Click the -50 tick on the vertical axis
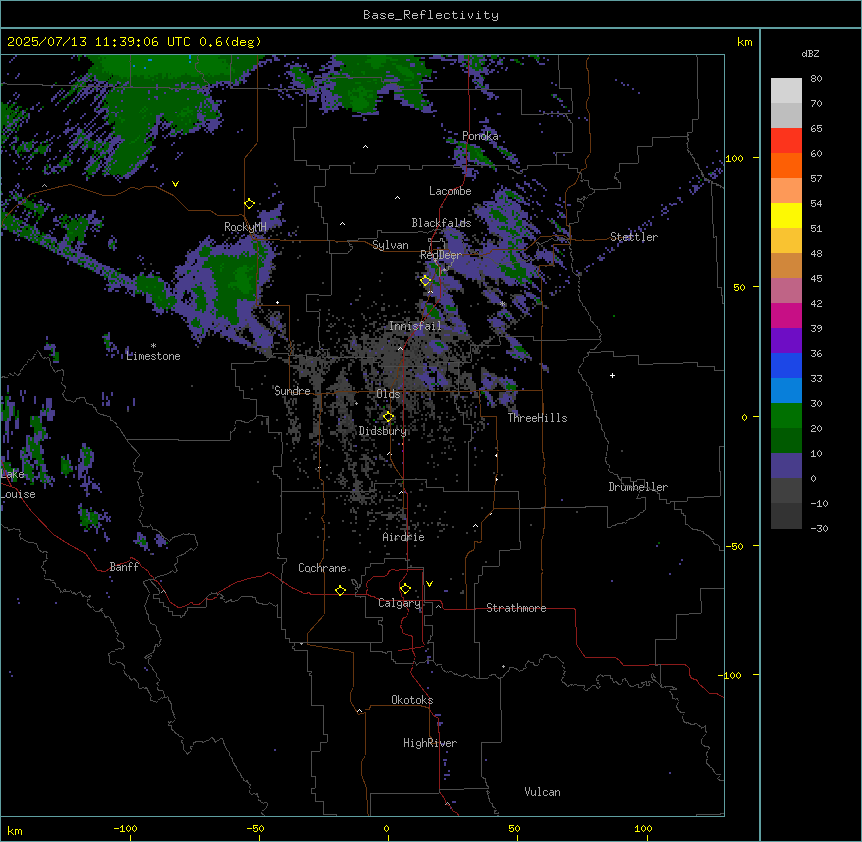The height and width of the screenshot is (842, 862). [734, 546]
